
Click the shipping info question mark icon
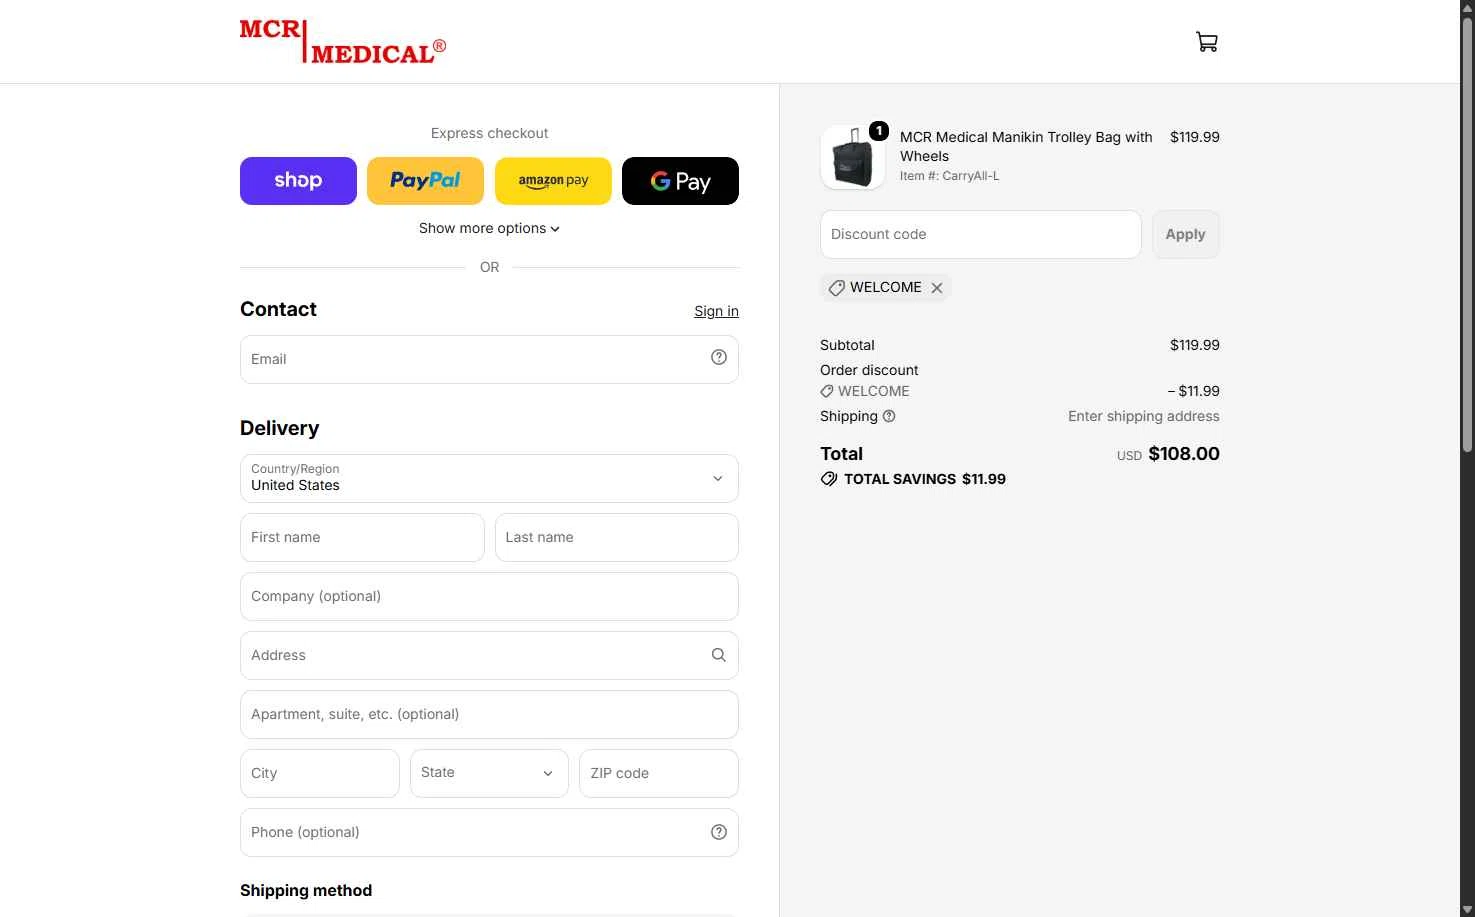pos(889,416)
